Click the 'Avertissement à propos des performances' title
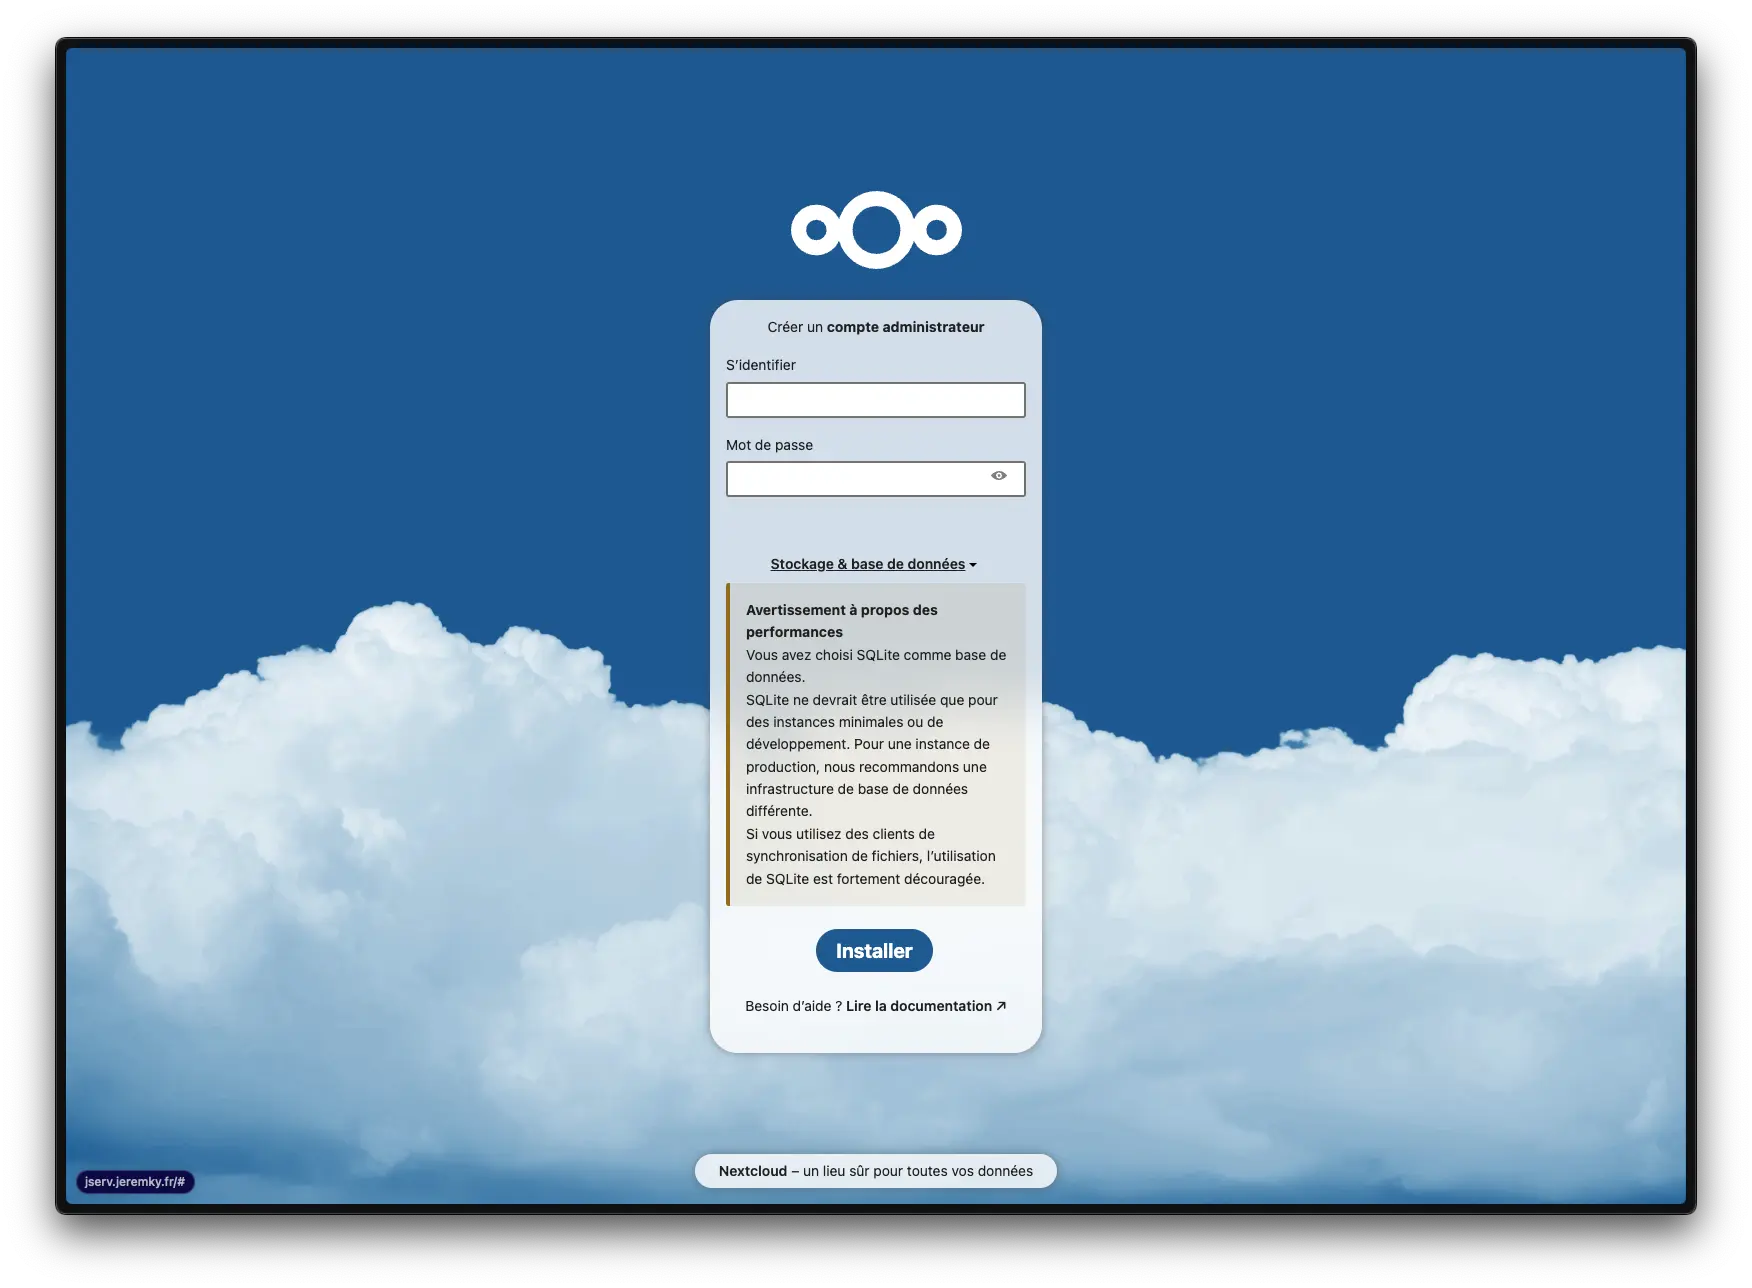The width and height of the screenshot is (1752, 1288). 842,621
